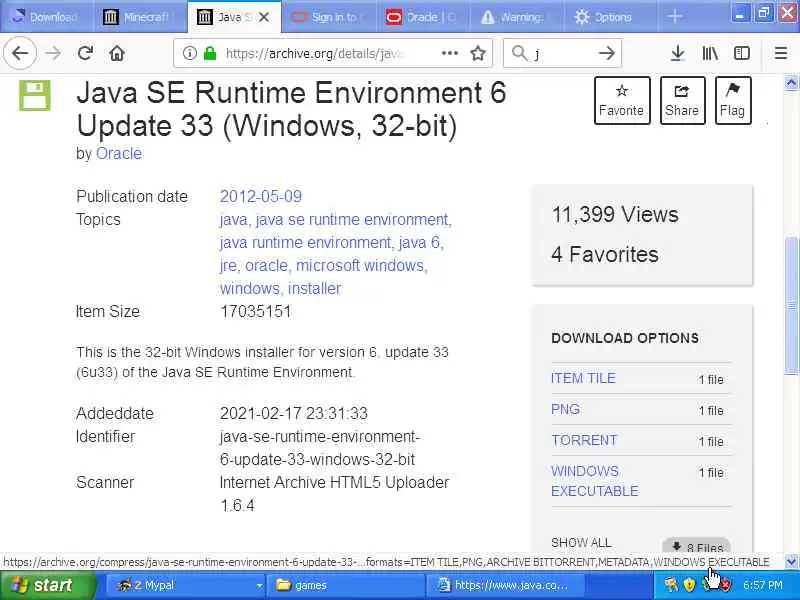Screen dimensions: 800x600
Task: Open page actions three-dot menu
Action: [x=449, y=53]
